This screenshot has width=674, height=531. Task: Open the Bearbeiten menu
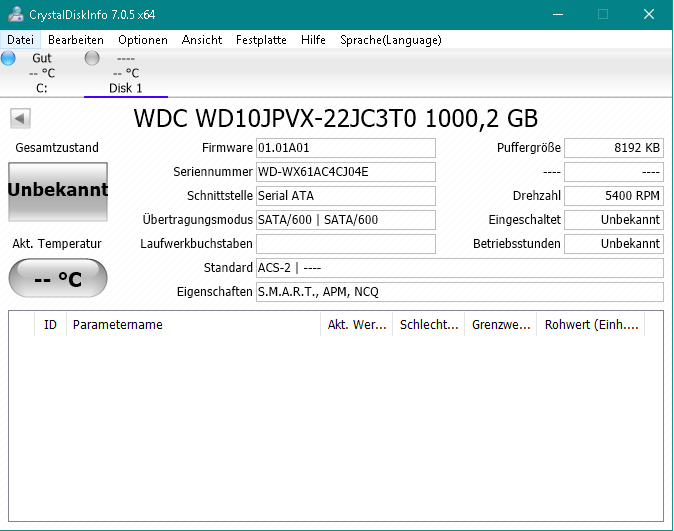(76, 40)
